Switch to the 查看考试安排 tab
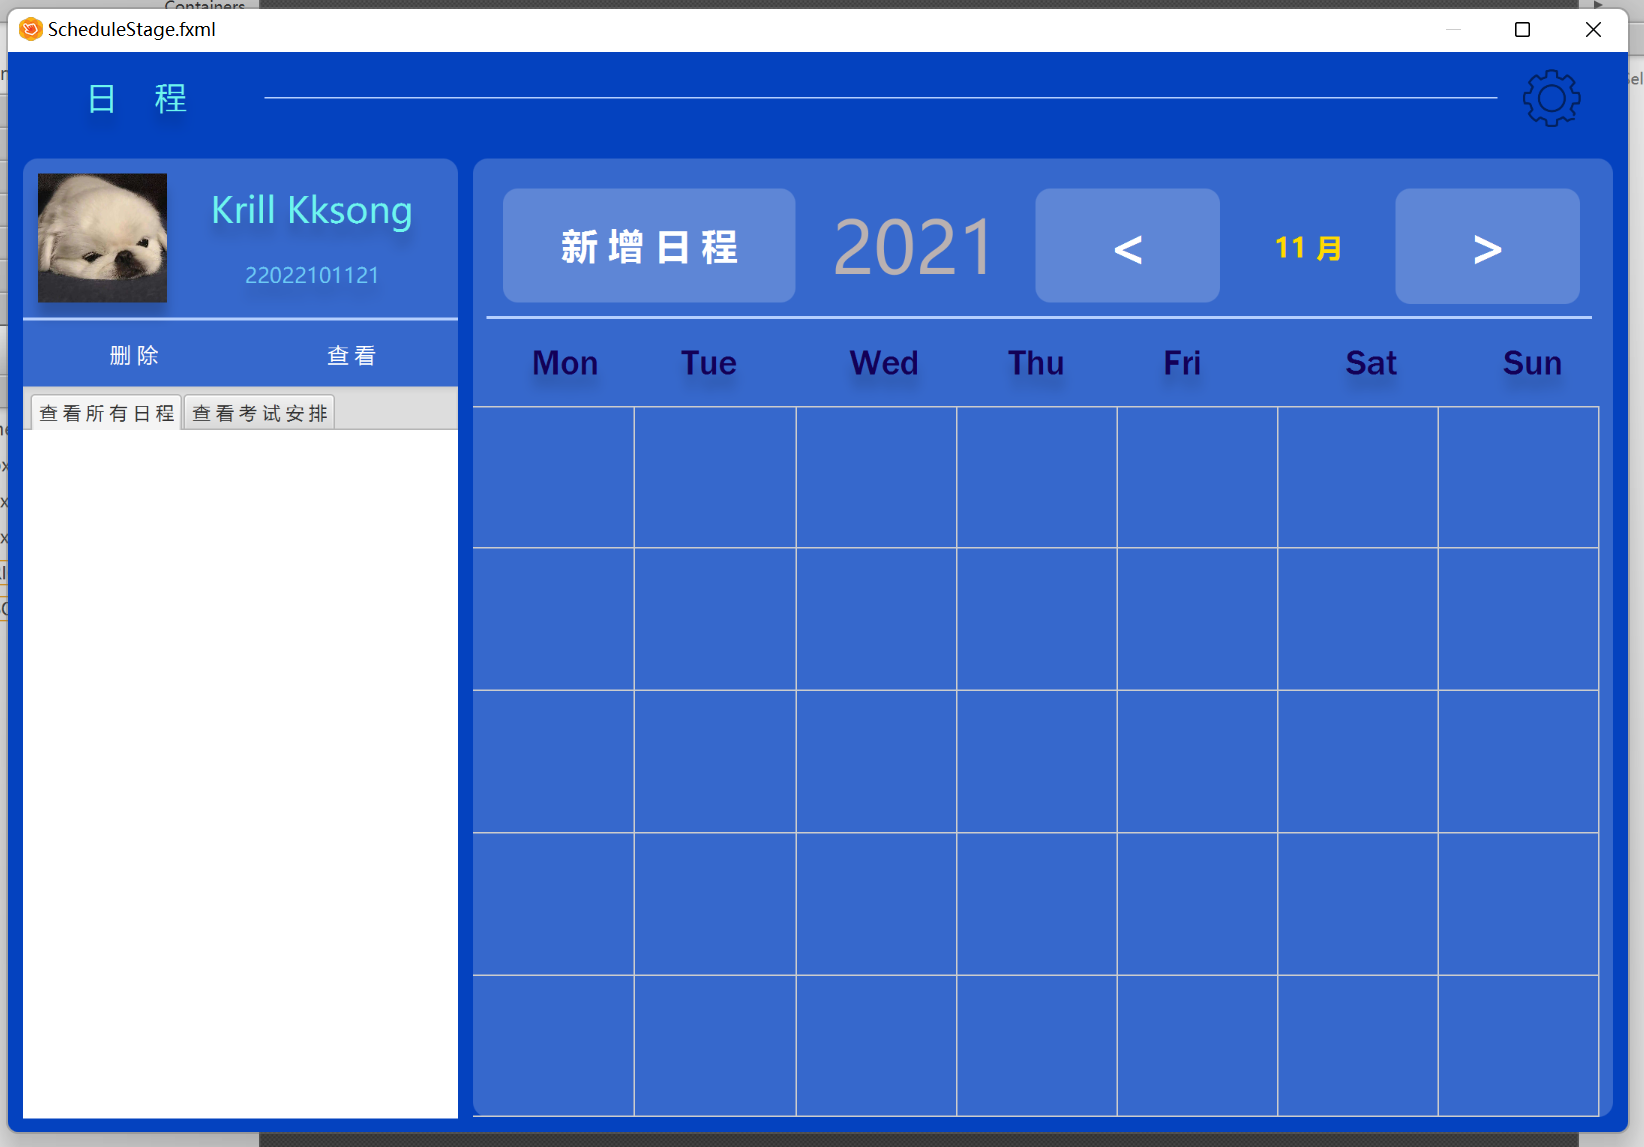The width and height of the screenshot is (1644, 1147). [259, 412]
